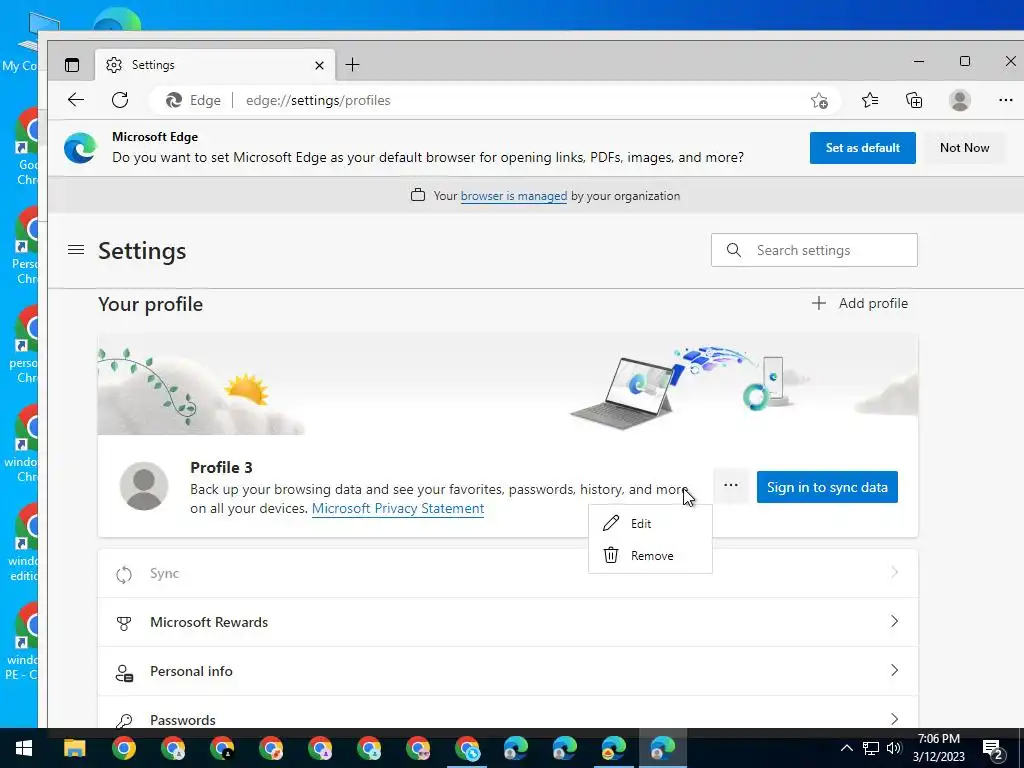Show hidden system tray icons
This screenshot has width=1024, height=768.
pos(846,748)
